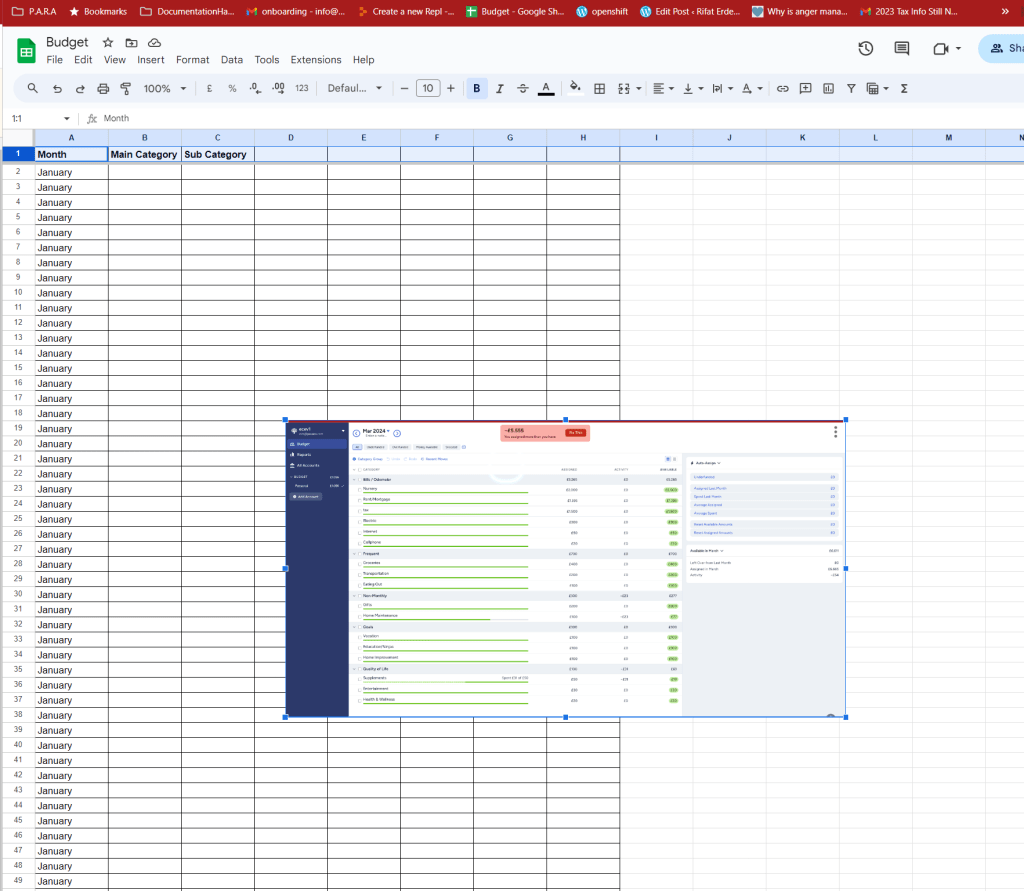Screen dimensions: 1024x891
Task: Format cells as currency (£)
Action: click(x=209, y=88)
